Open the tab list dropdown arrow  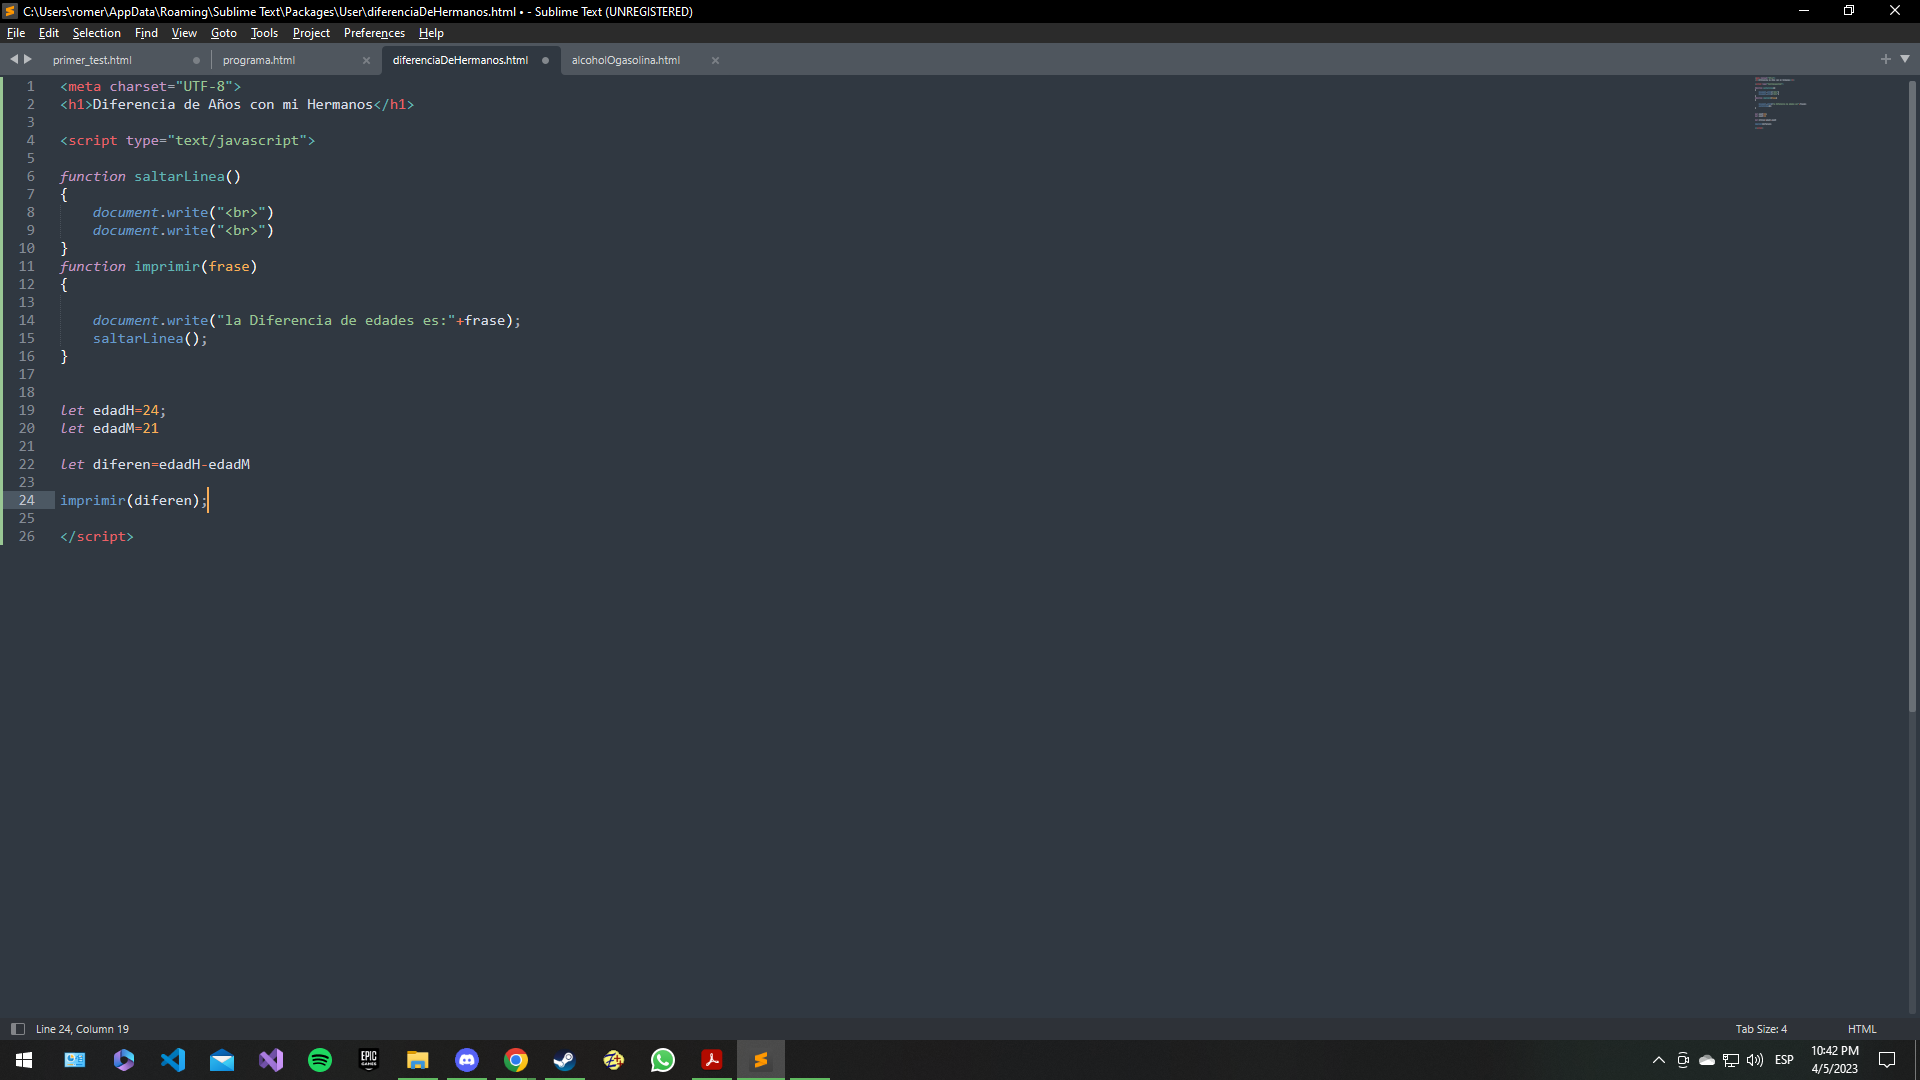point(1905,59)
